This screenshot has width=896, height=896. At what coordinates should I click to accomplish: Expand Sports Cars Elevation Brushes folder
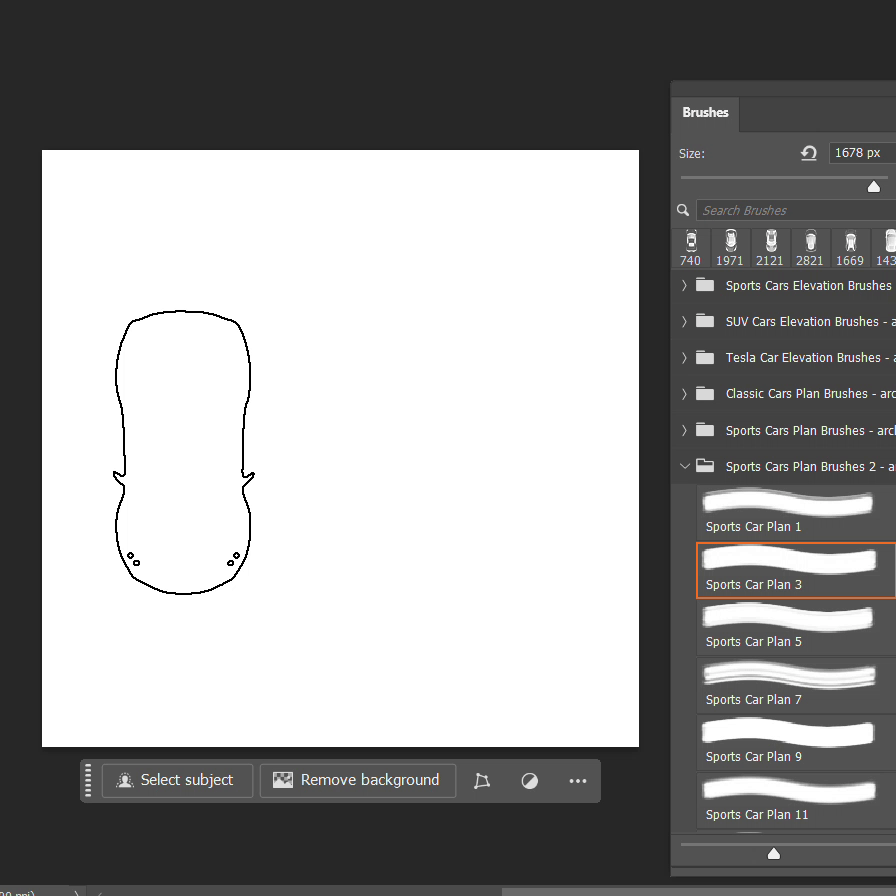click(685, 286)
